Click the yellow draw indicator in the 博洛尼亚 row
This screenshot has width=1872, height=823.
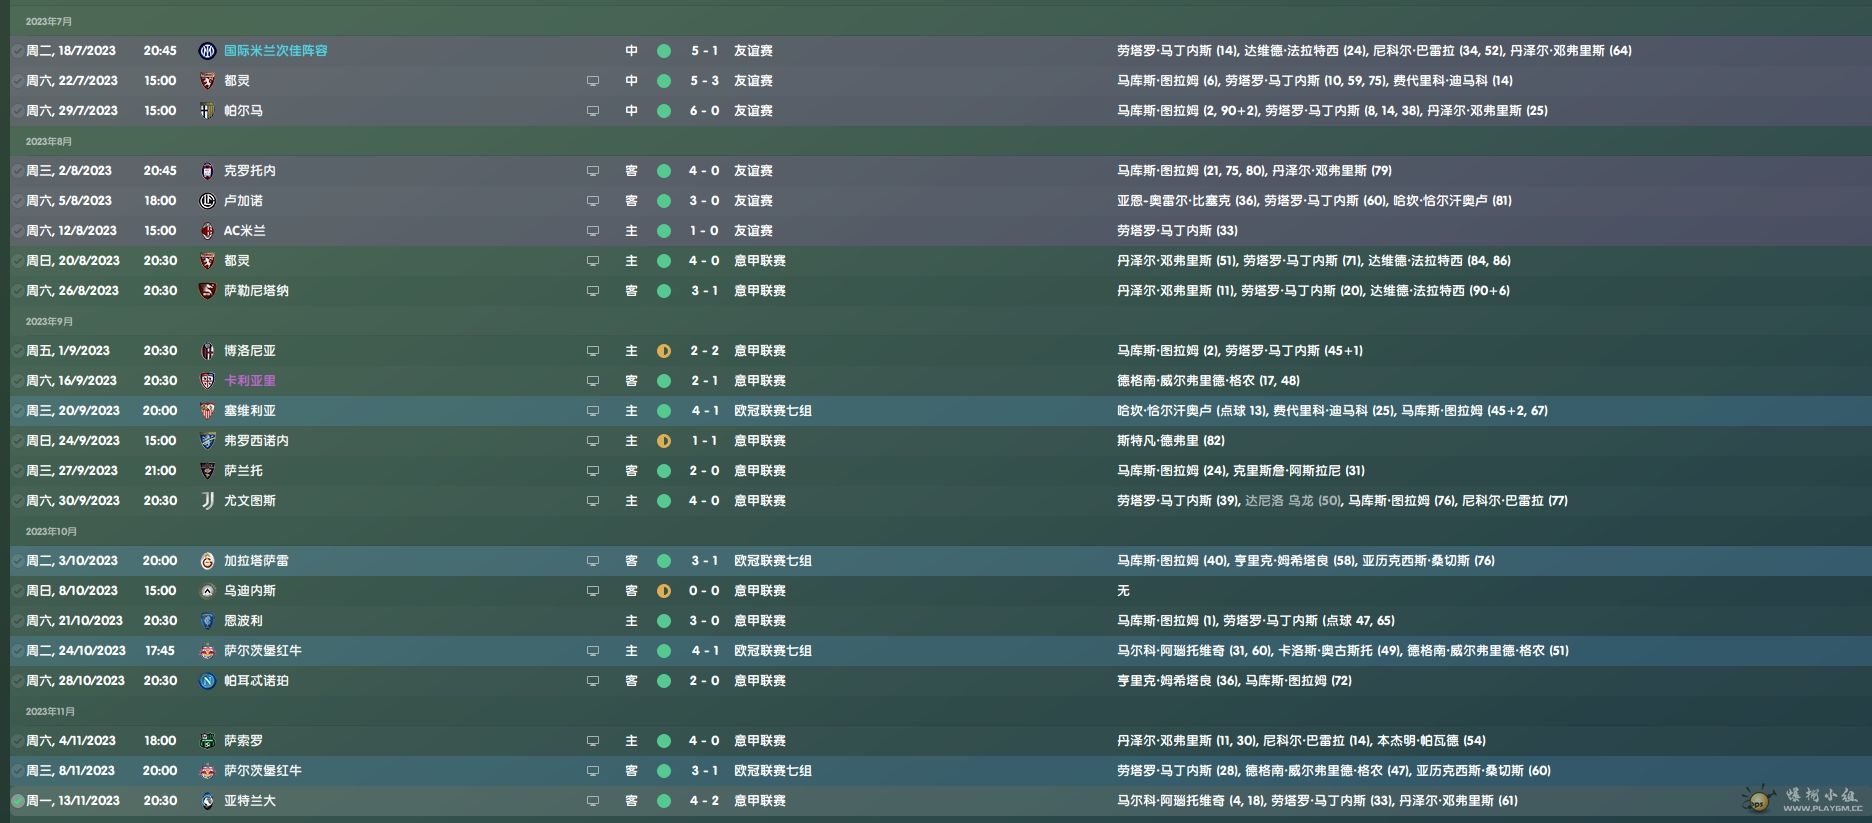point(663,351)
